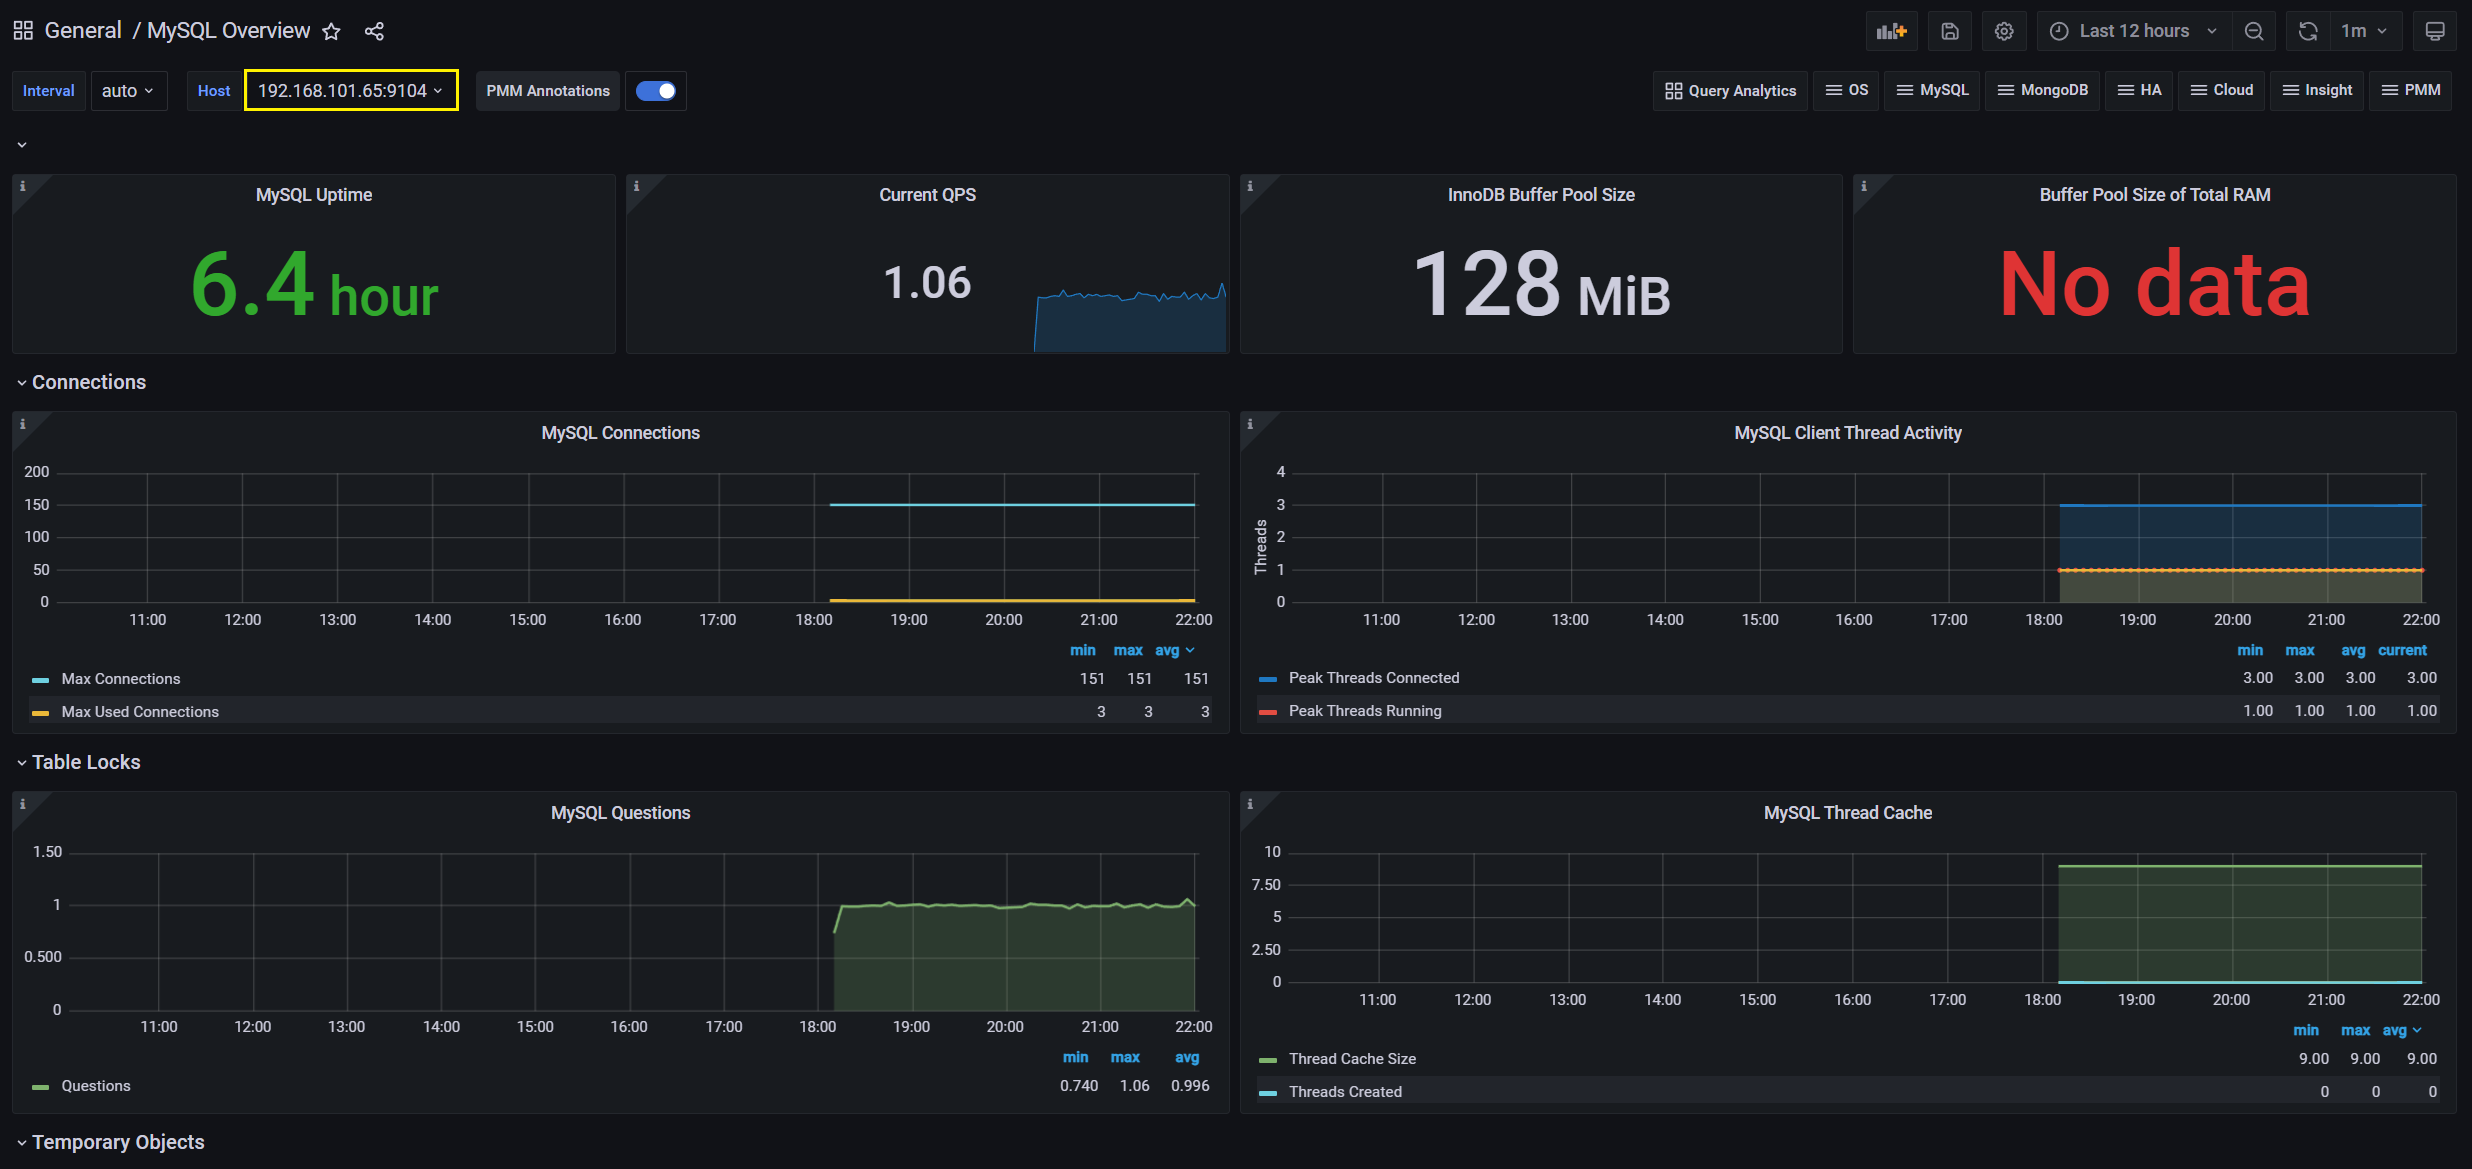
Task: Cycle view mode with monitor icon
Action: tap(2435, 31)
